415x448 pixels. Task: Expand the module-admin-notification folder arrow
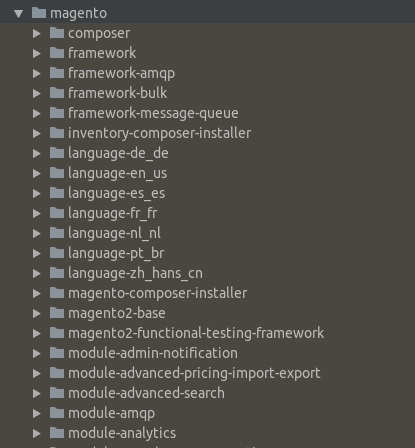(x=37, y=353)
